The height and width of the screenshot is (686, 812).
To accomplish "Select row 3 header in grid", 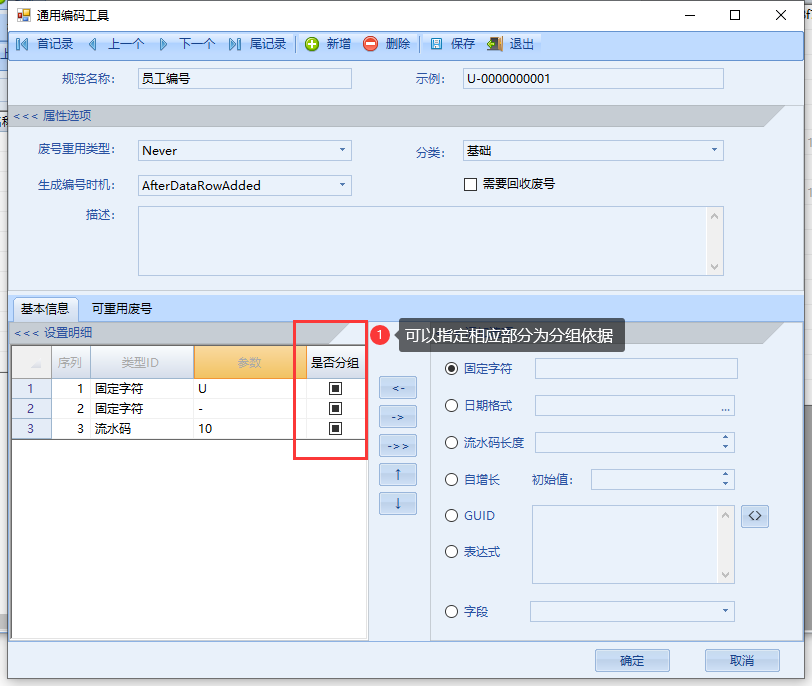I will pyautogui.click(x=31, y=429).
